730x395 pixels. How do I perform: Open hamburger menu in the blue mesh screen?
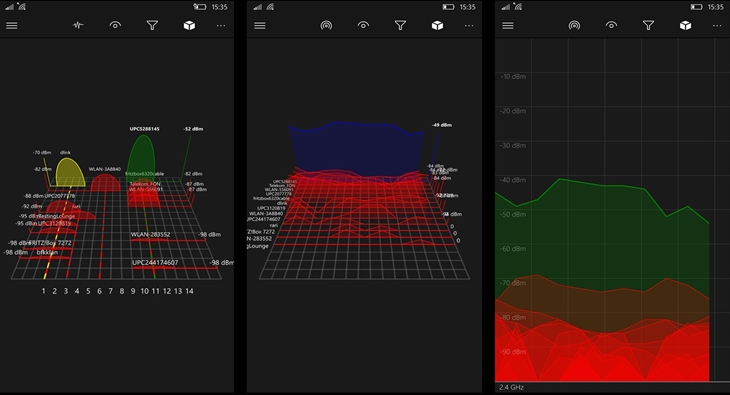click(260, 26)
